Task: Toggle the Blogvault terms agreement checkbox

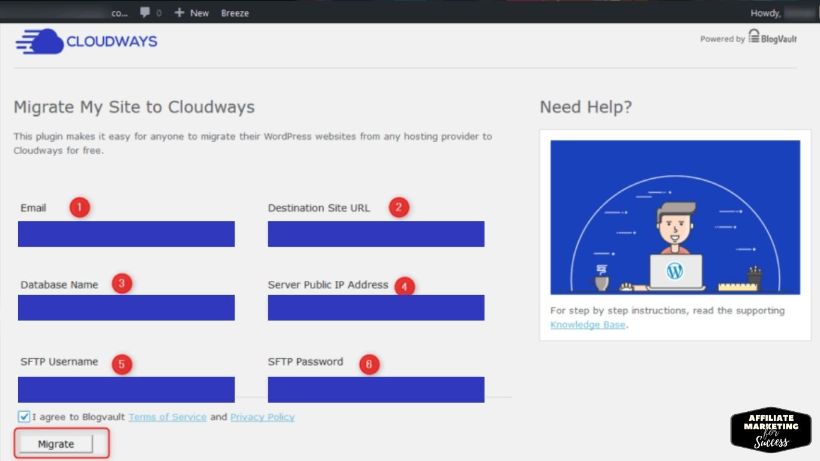Action: (24, 417)
